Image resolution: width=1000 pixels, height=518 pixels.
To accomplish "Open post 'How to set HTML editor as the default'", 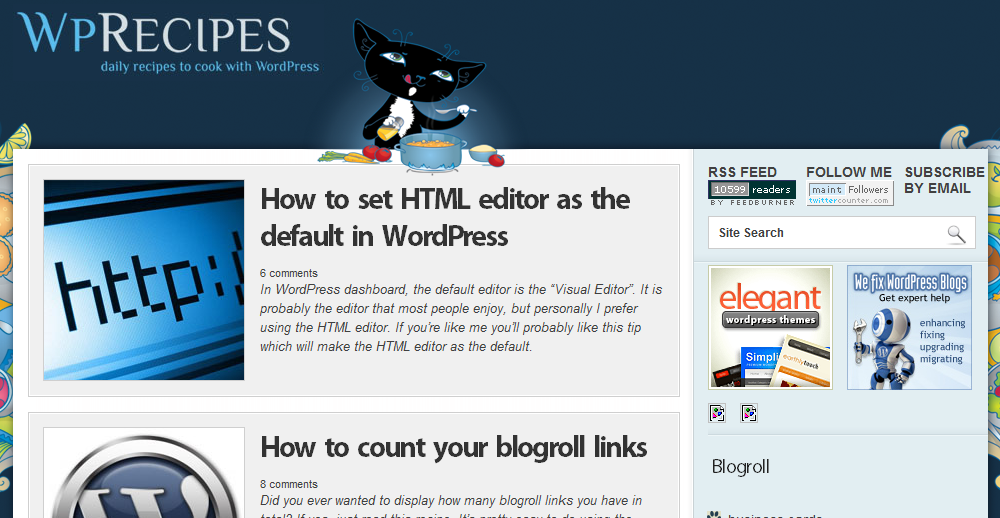I will pyautogui.click(x=445, y=218).
